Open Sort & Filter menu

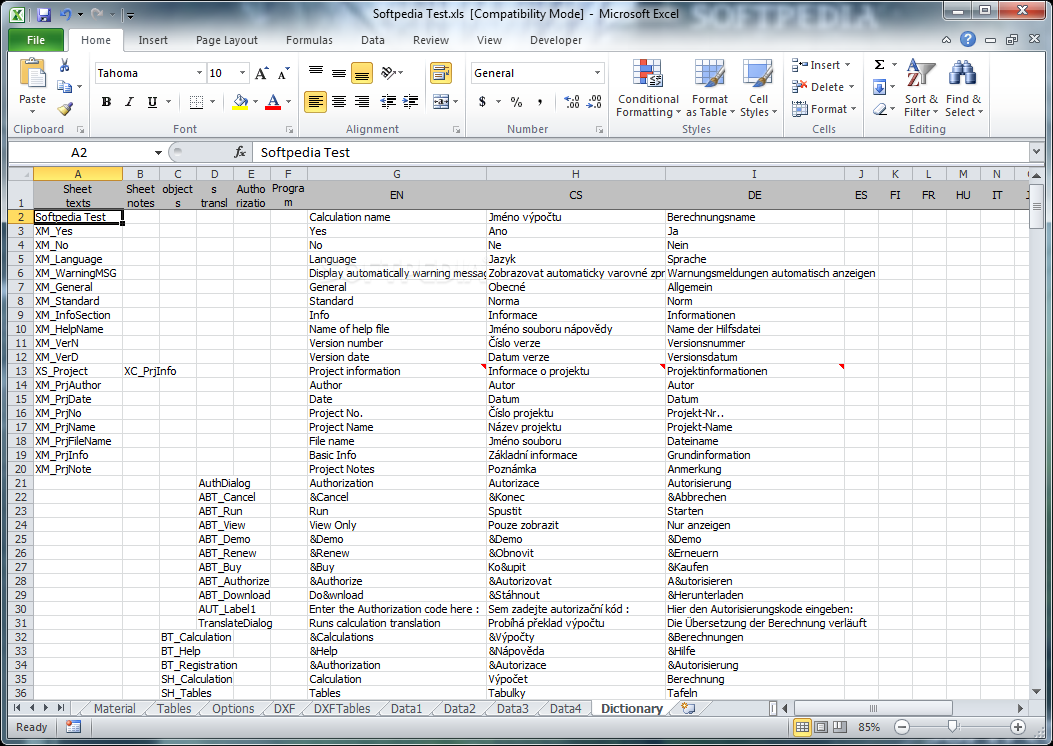click(921, 88)
